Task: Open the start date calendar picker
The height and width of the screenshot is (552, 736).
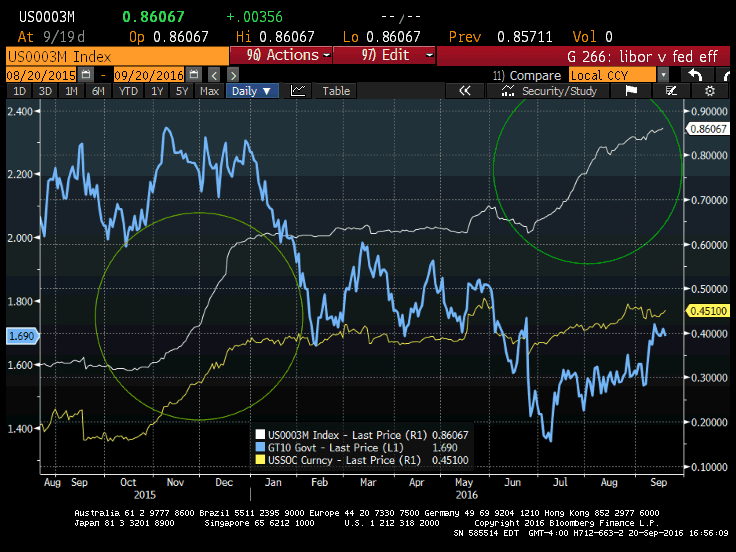Action: click(x=86, y=75)
